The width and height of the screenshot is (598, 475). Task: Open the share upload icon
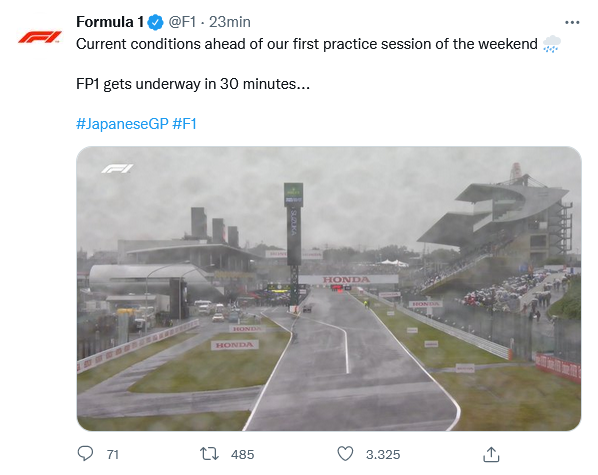pyautogui.click(x=491, y=454)
